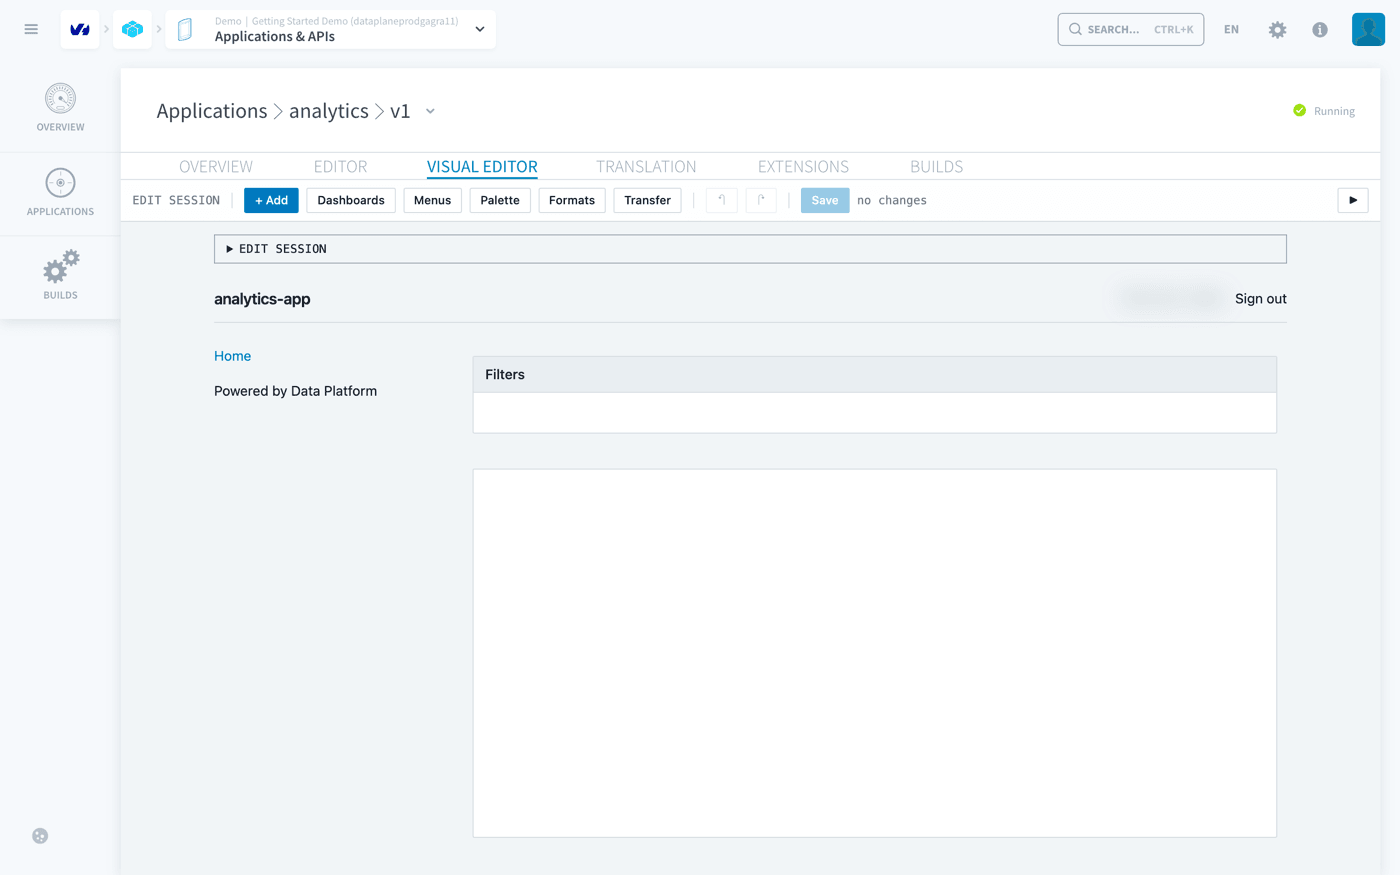Open Applications in the sidebar
The height and width of the screenshot is (875, 1400).
click(x=60, y=192)
